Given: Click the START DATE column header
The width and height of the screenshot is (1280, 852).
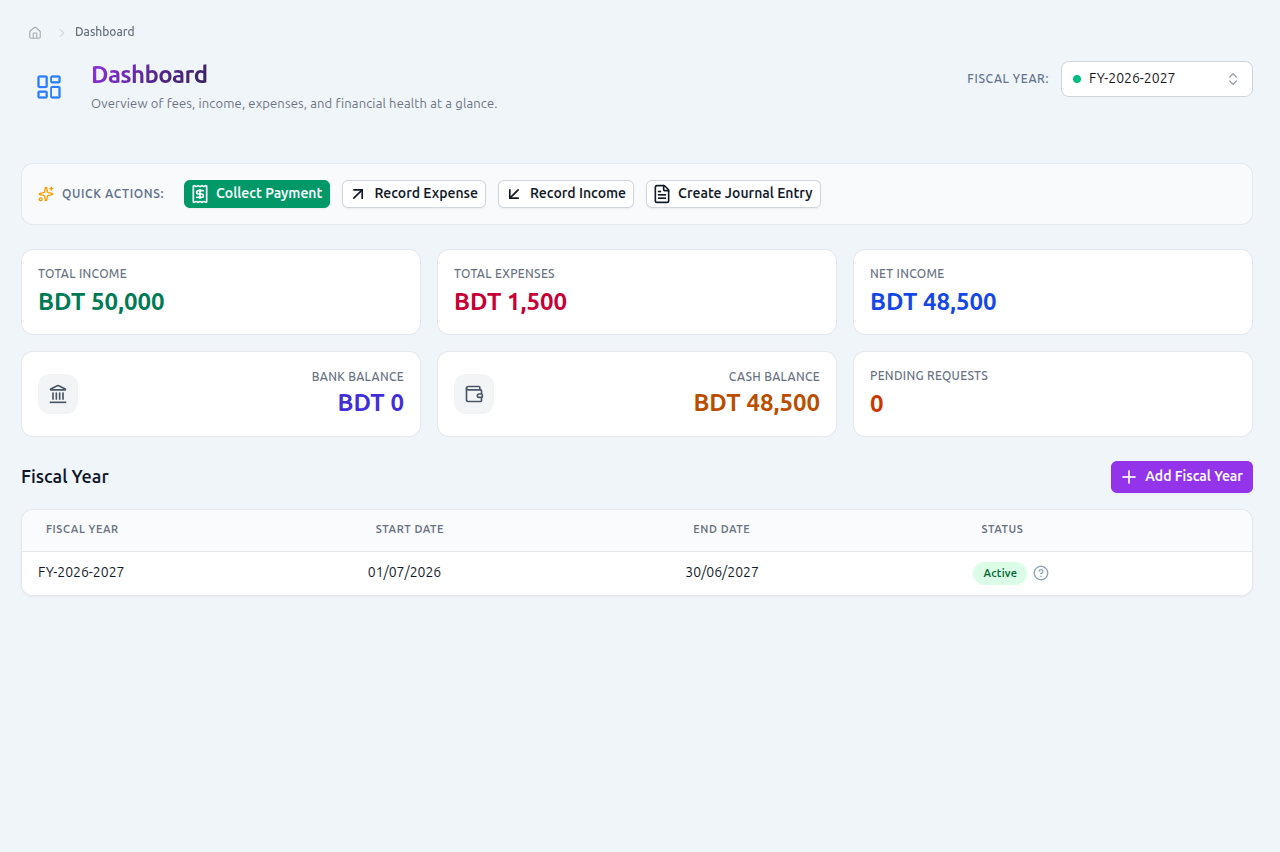Looking at the screenshot, I should point(409,529).
